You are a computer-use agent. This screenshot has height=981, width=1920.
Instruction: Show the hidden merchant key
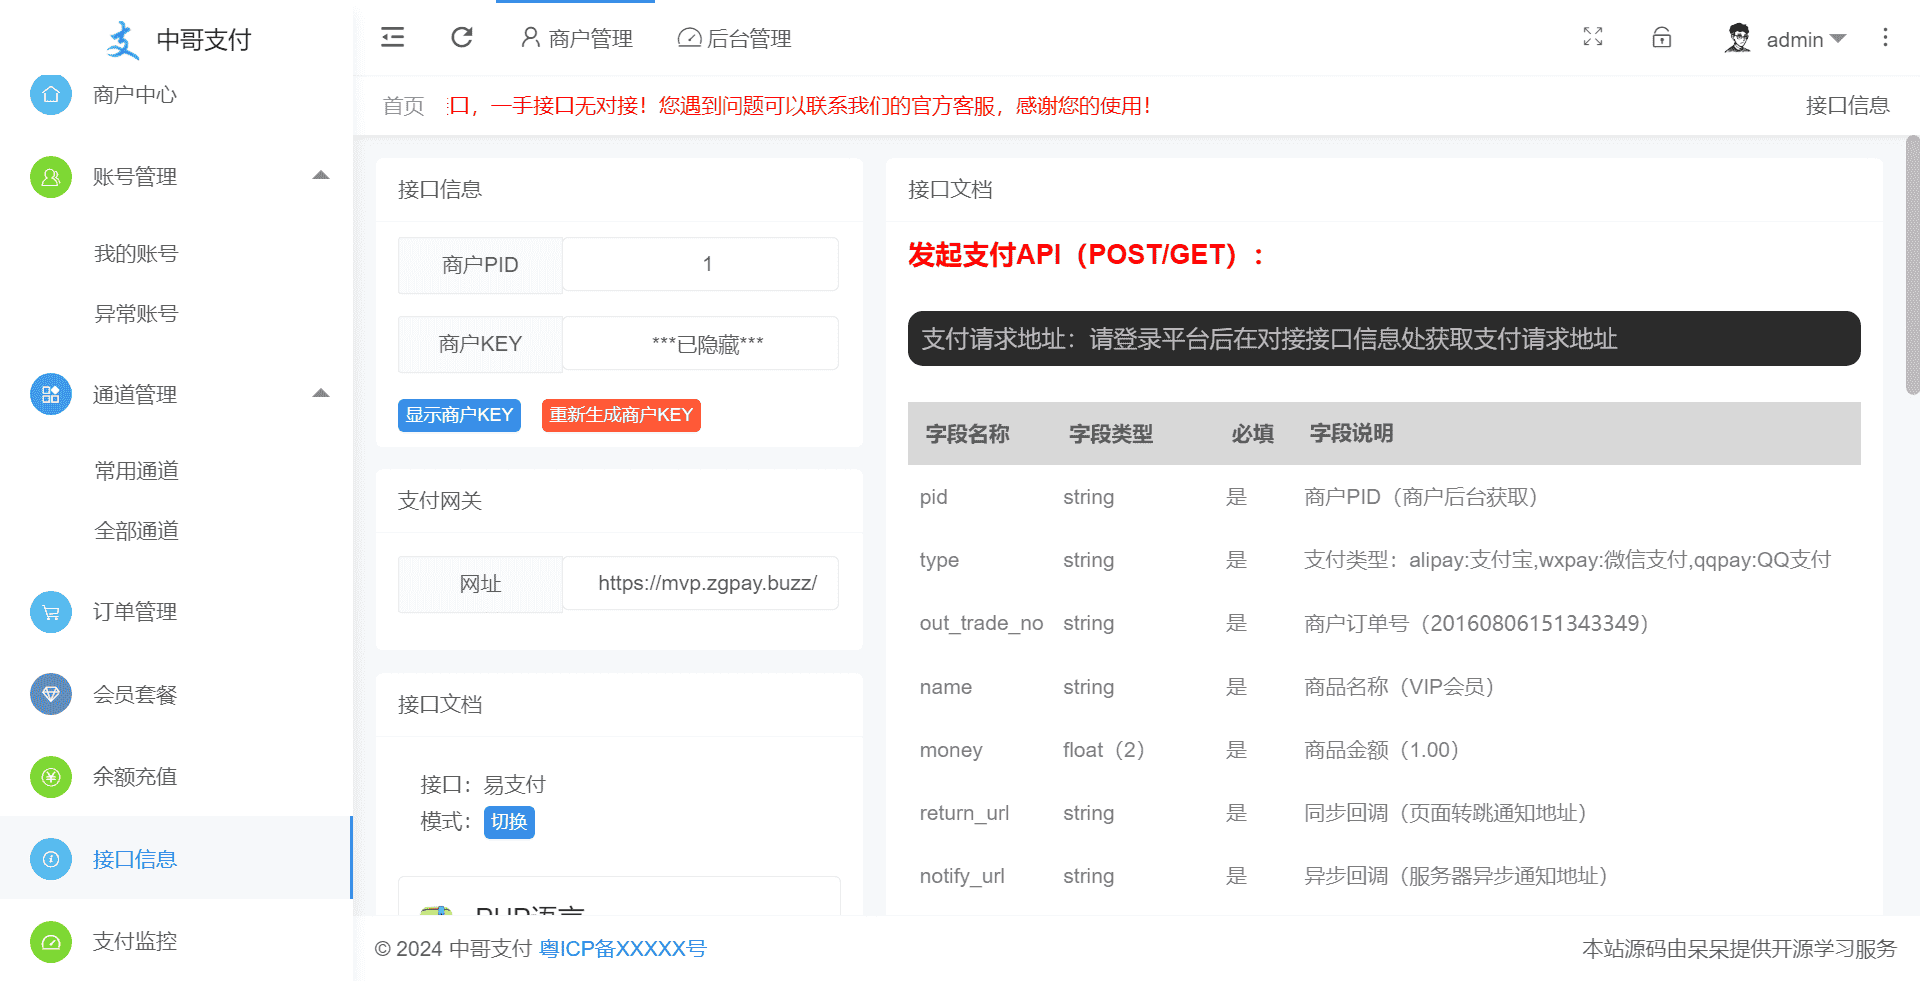459,415
